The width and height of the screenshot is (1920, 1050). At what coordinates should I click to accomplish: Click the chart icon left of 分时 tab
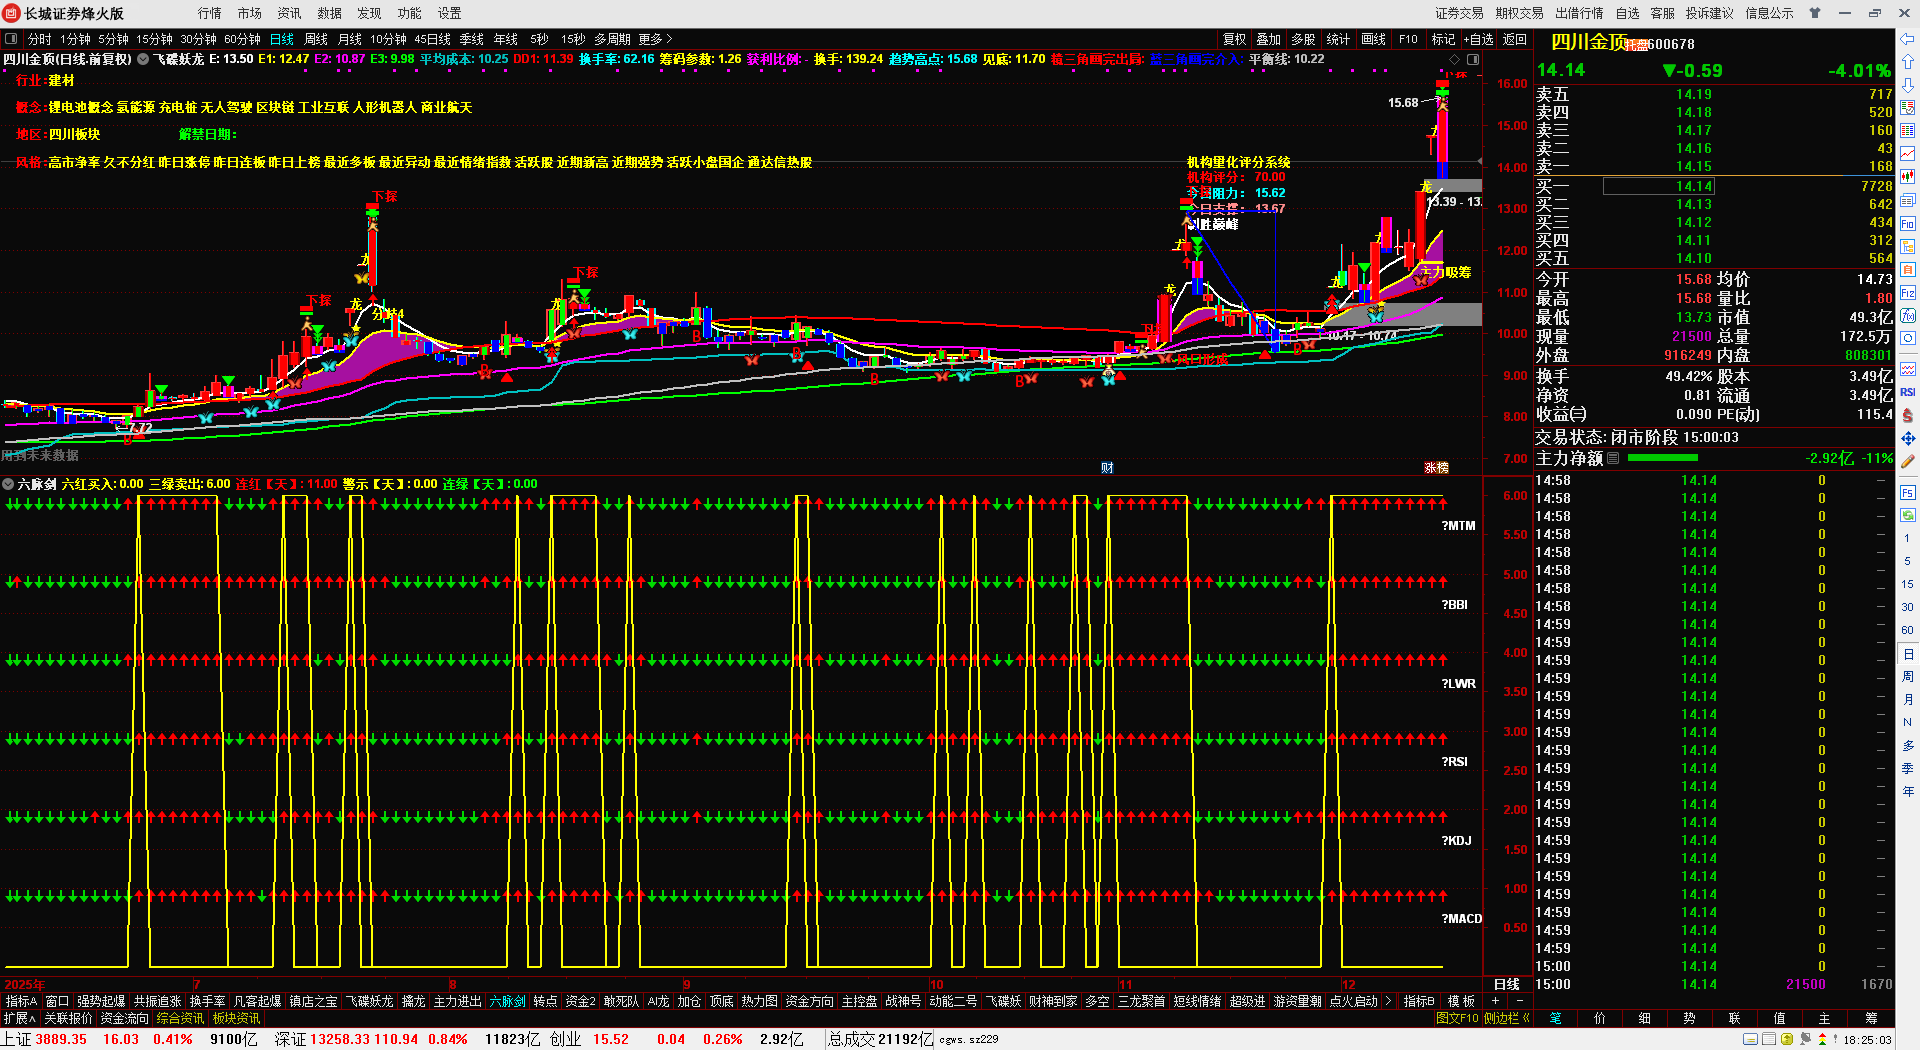(11, 39)
